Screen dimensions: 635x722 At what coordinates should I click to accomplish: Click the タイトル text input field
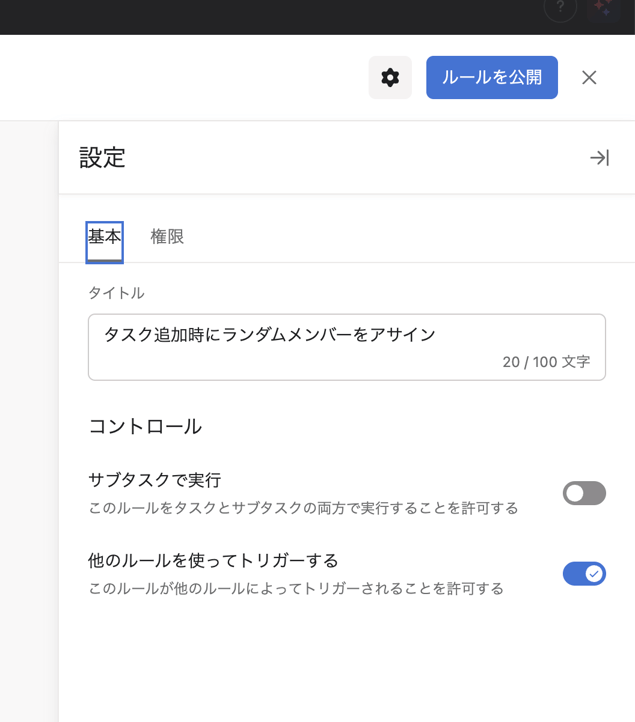pyautogui.click(x=346, y=347)
